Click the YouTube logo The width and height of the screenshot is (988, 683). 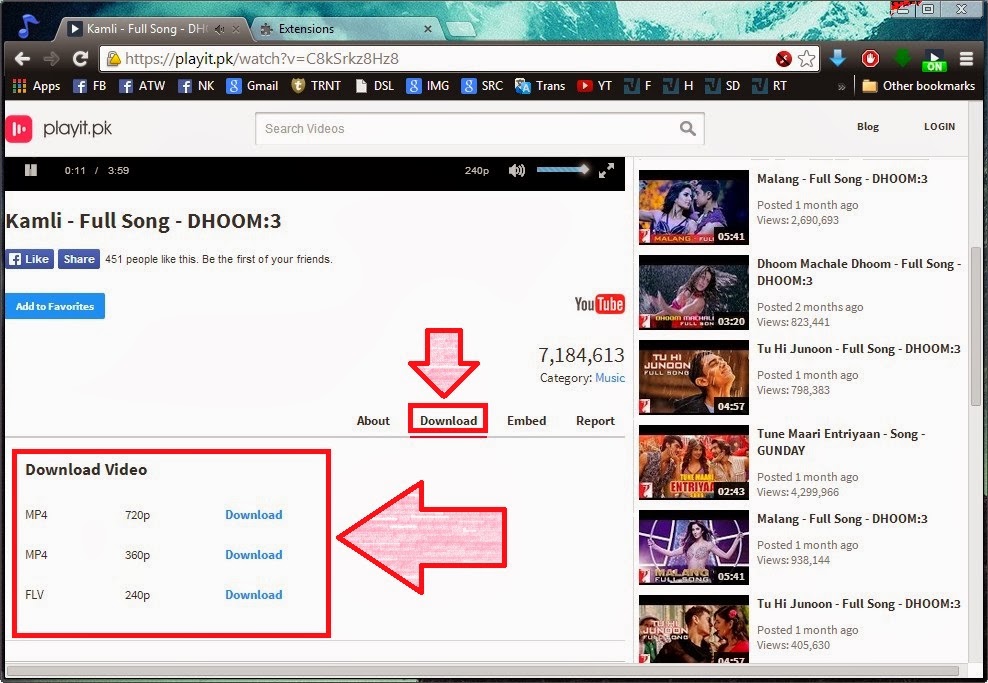tap(599, 304)
